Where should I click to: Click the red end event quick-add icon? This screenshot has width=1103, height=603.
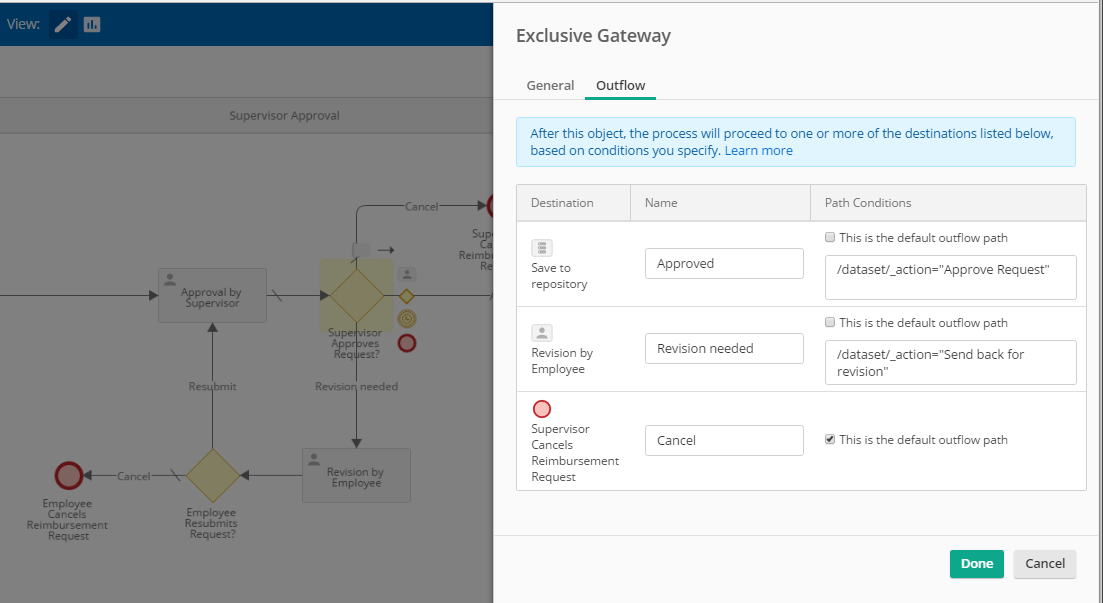point(407,343)
